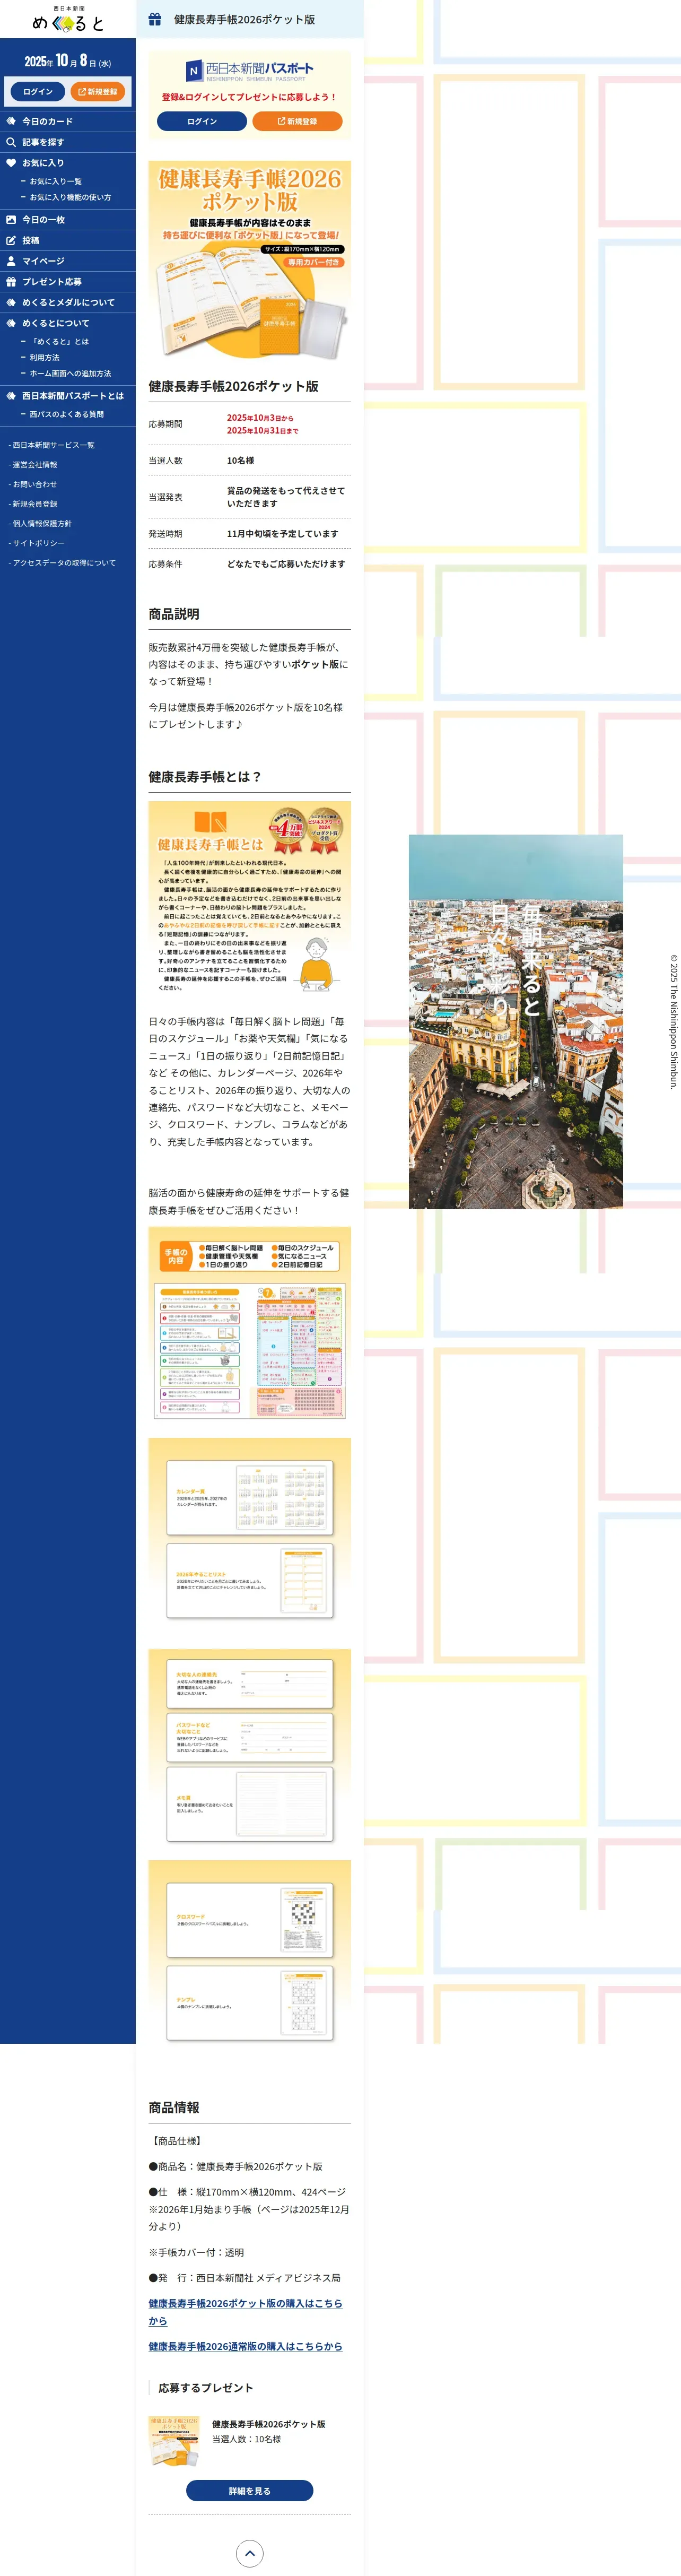The width and height of the screenshot is (681, 2576).
Task: Open お気に入り一覧 submenu link
Action: [56, 181]
